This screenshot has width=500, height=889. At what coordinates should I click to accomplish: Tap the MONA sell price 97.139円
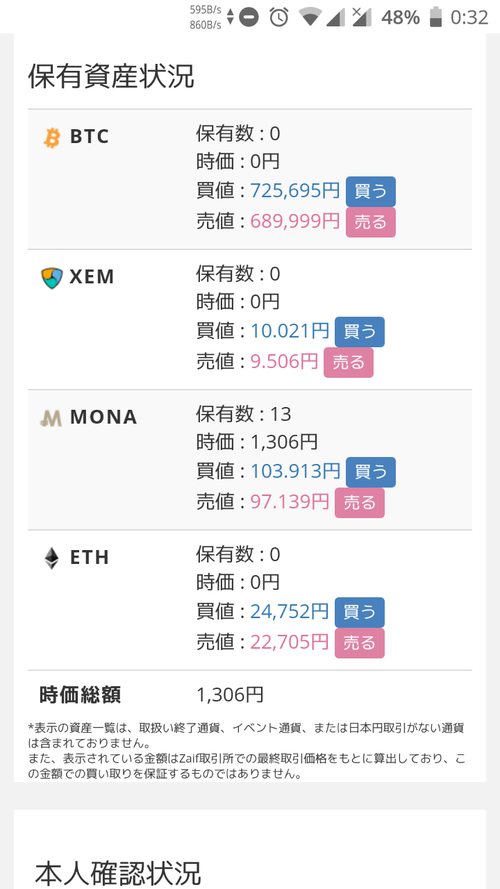point(290,502)
